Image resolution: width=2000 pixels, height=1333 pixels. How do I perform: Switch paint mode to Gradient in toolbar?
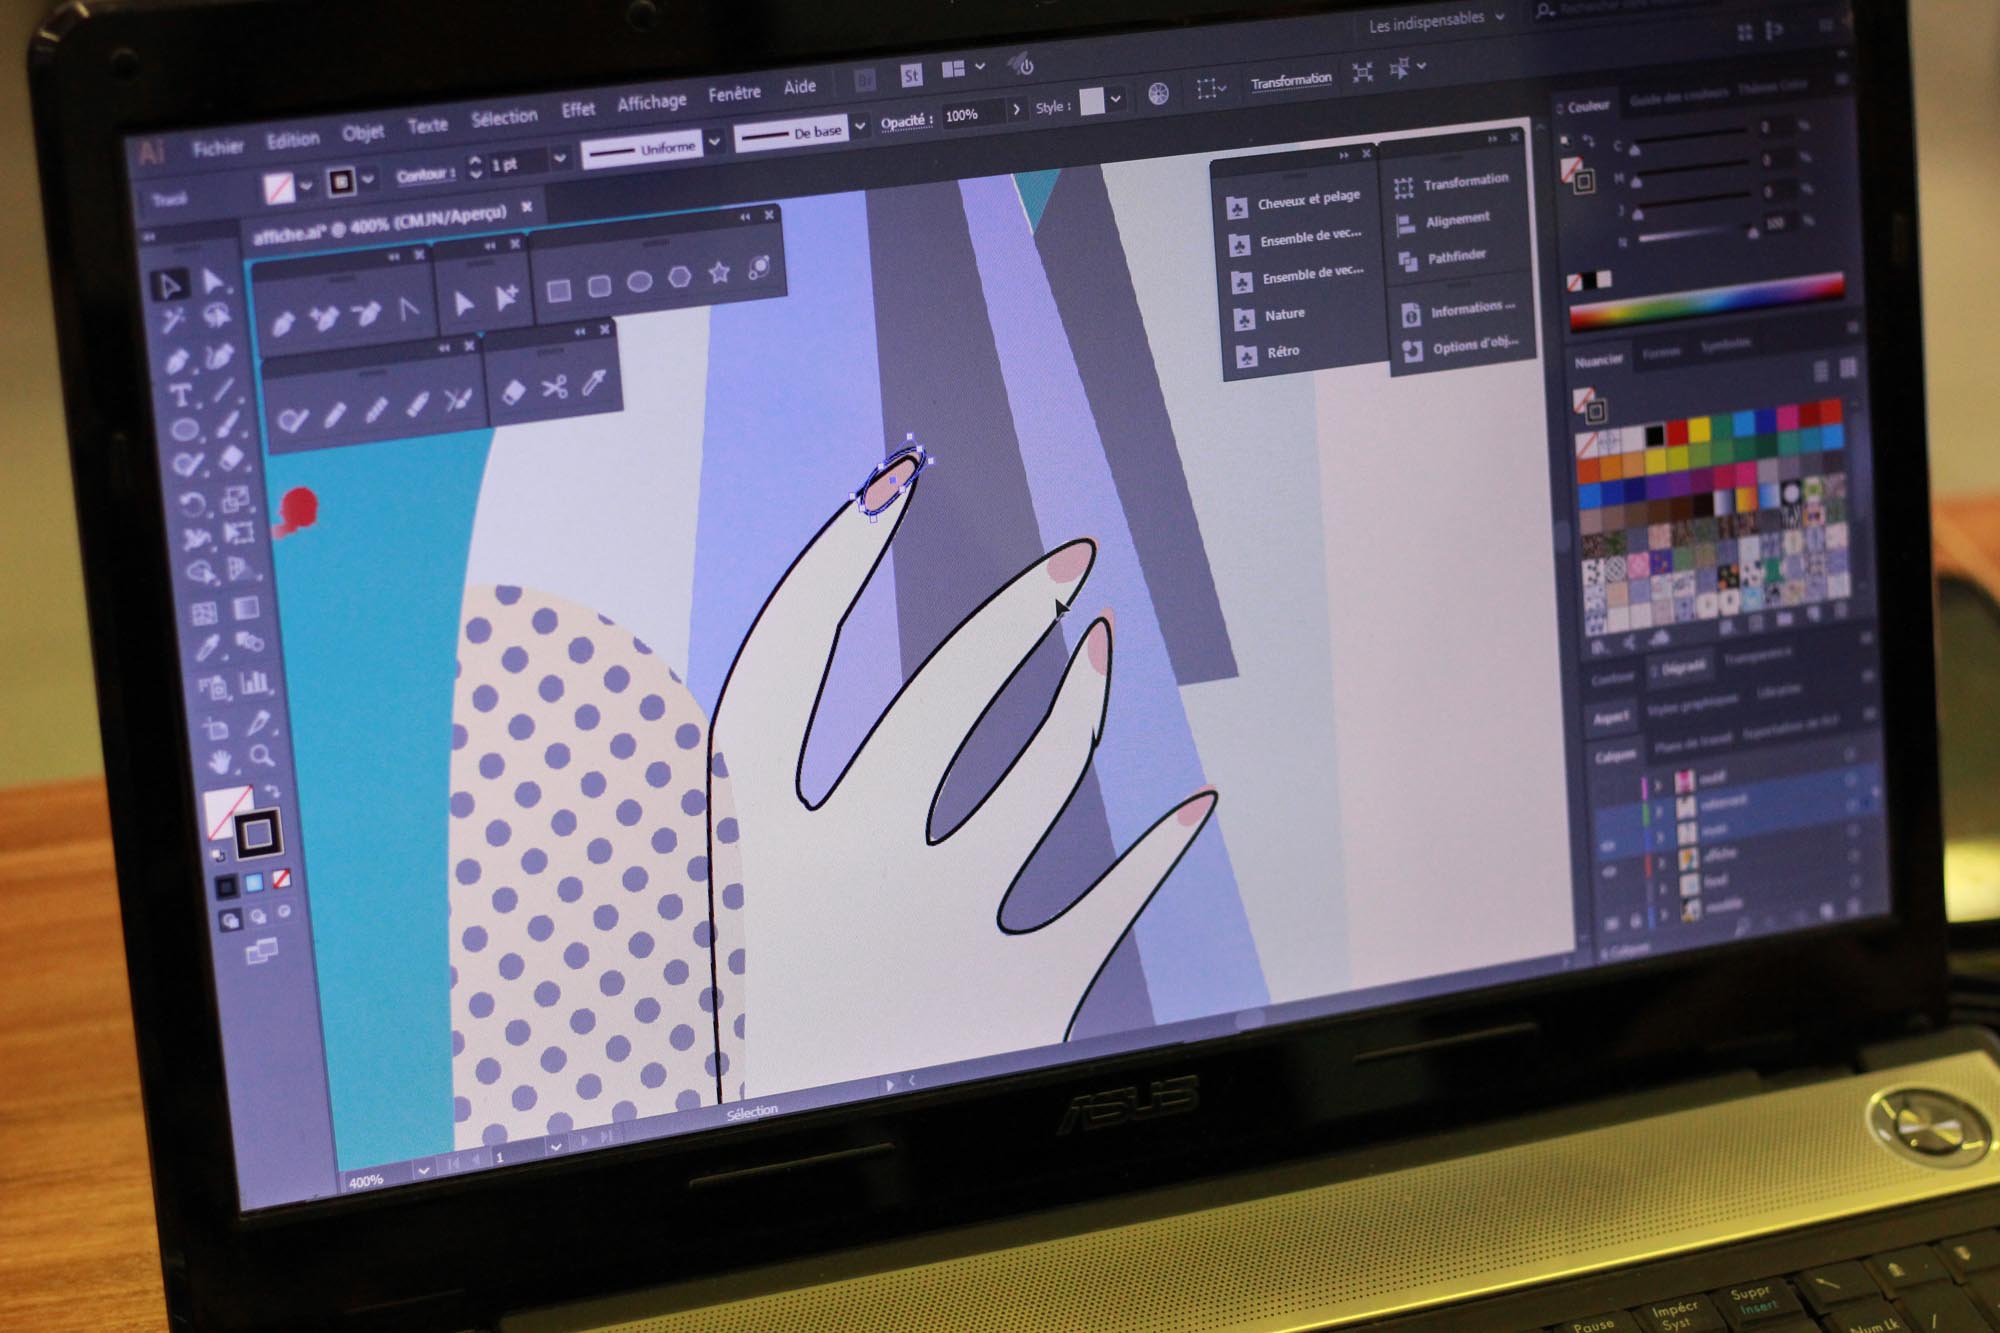[254, 882]
